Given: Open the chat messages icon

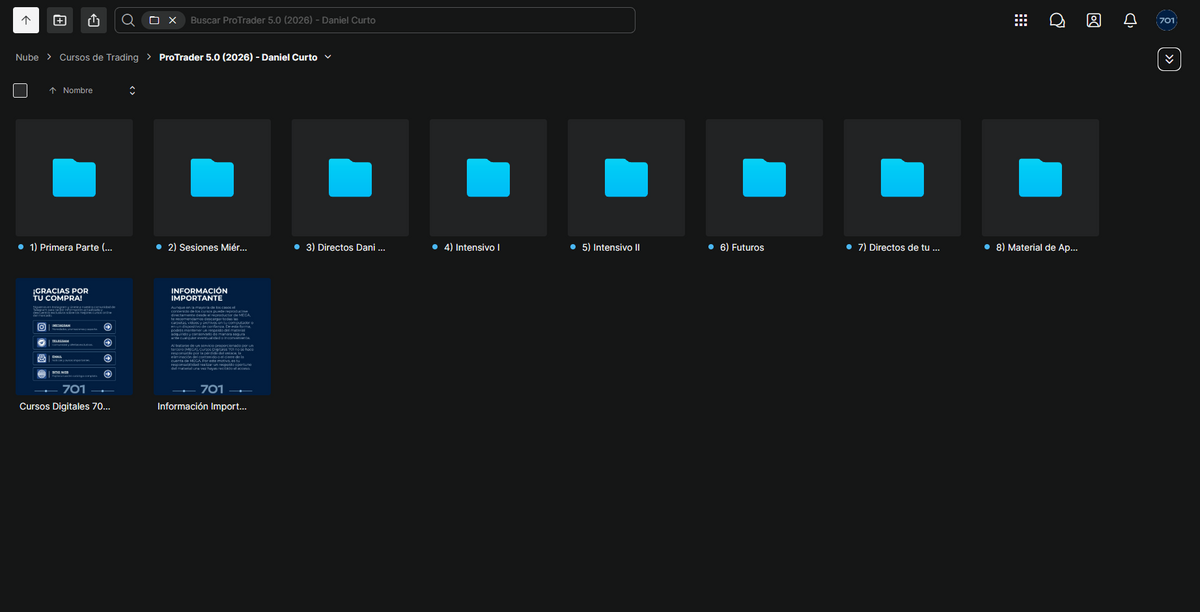Looking at the screenshot, I should [x=1057, y=20].
